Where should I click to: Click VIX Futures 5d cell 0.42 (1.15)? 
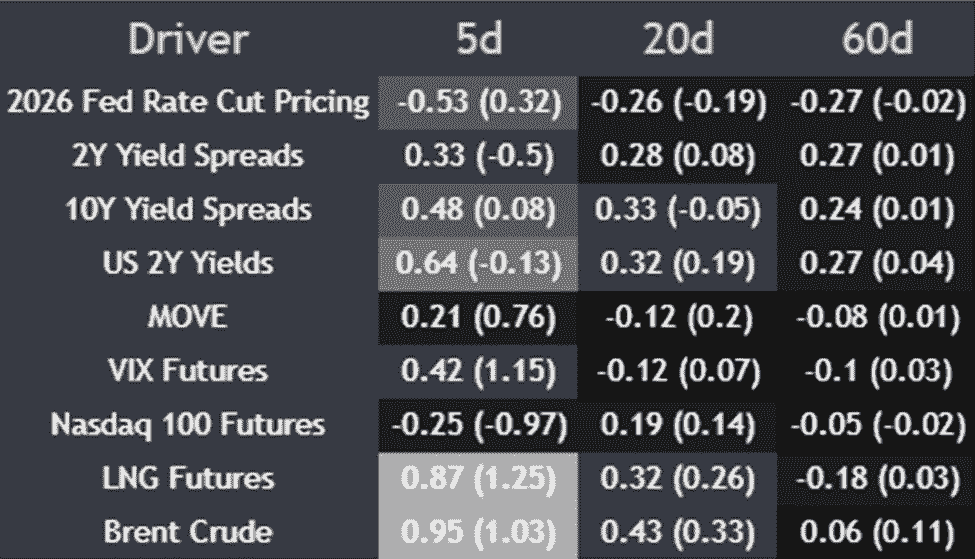click(x=478, y=371)
